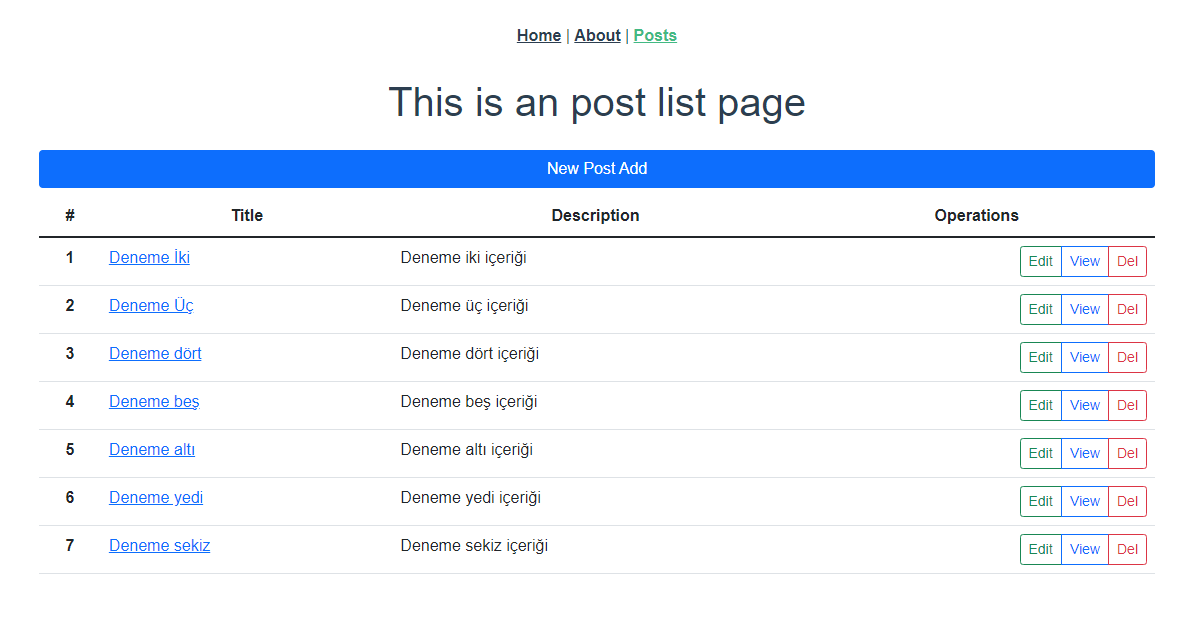
Task: Click the 'Deneme dört içeriği' description text
Action: pyautogui.click(x=470, y=354)
